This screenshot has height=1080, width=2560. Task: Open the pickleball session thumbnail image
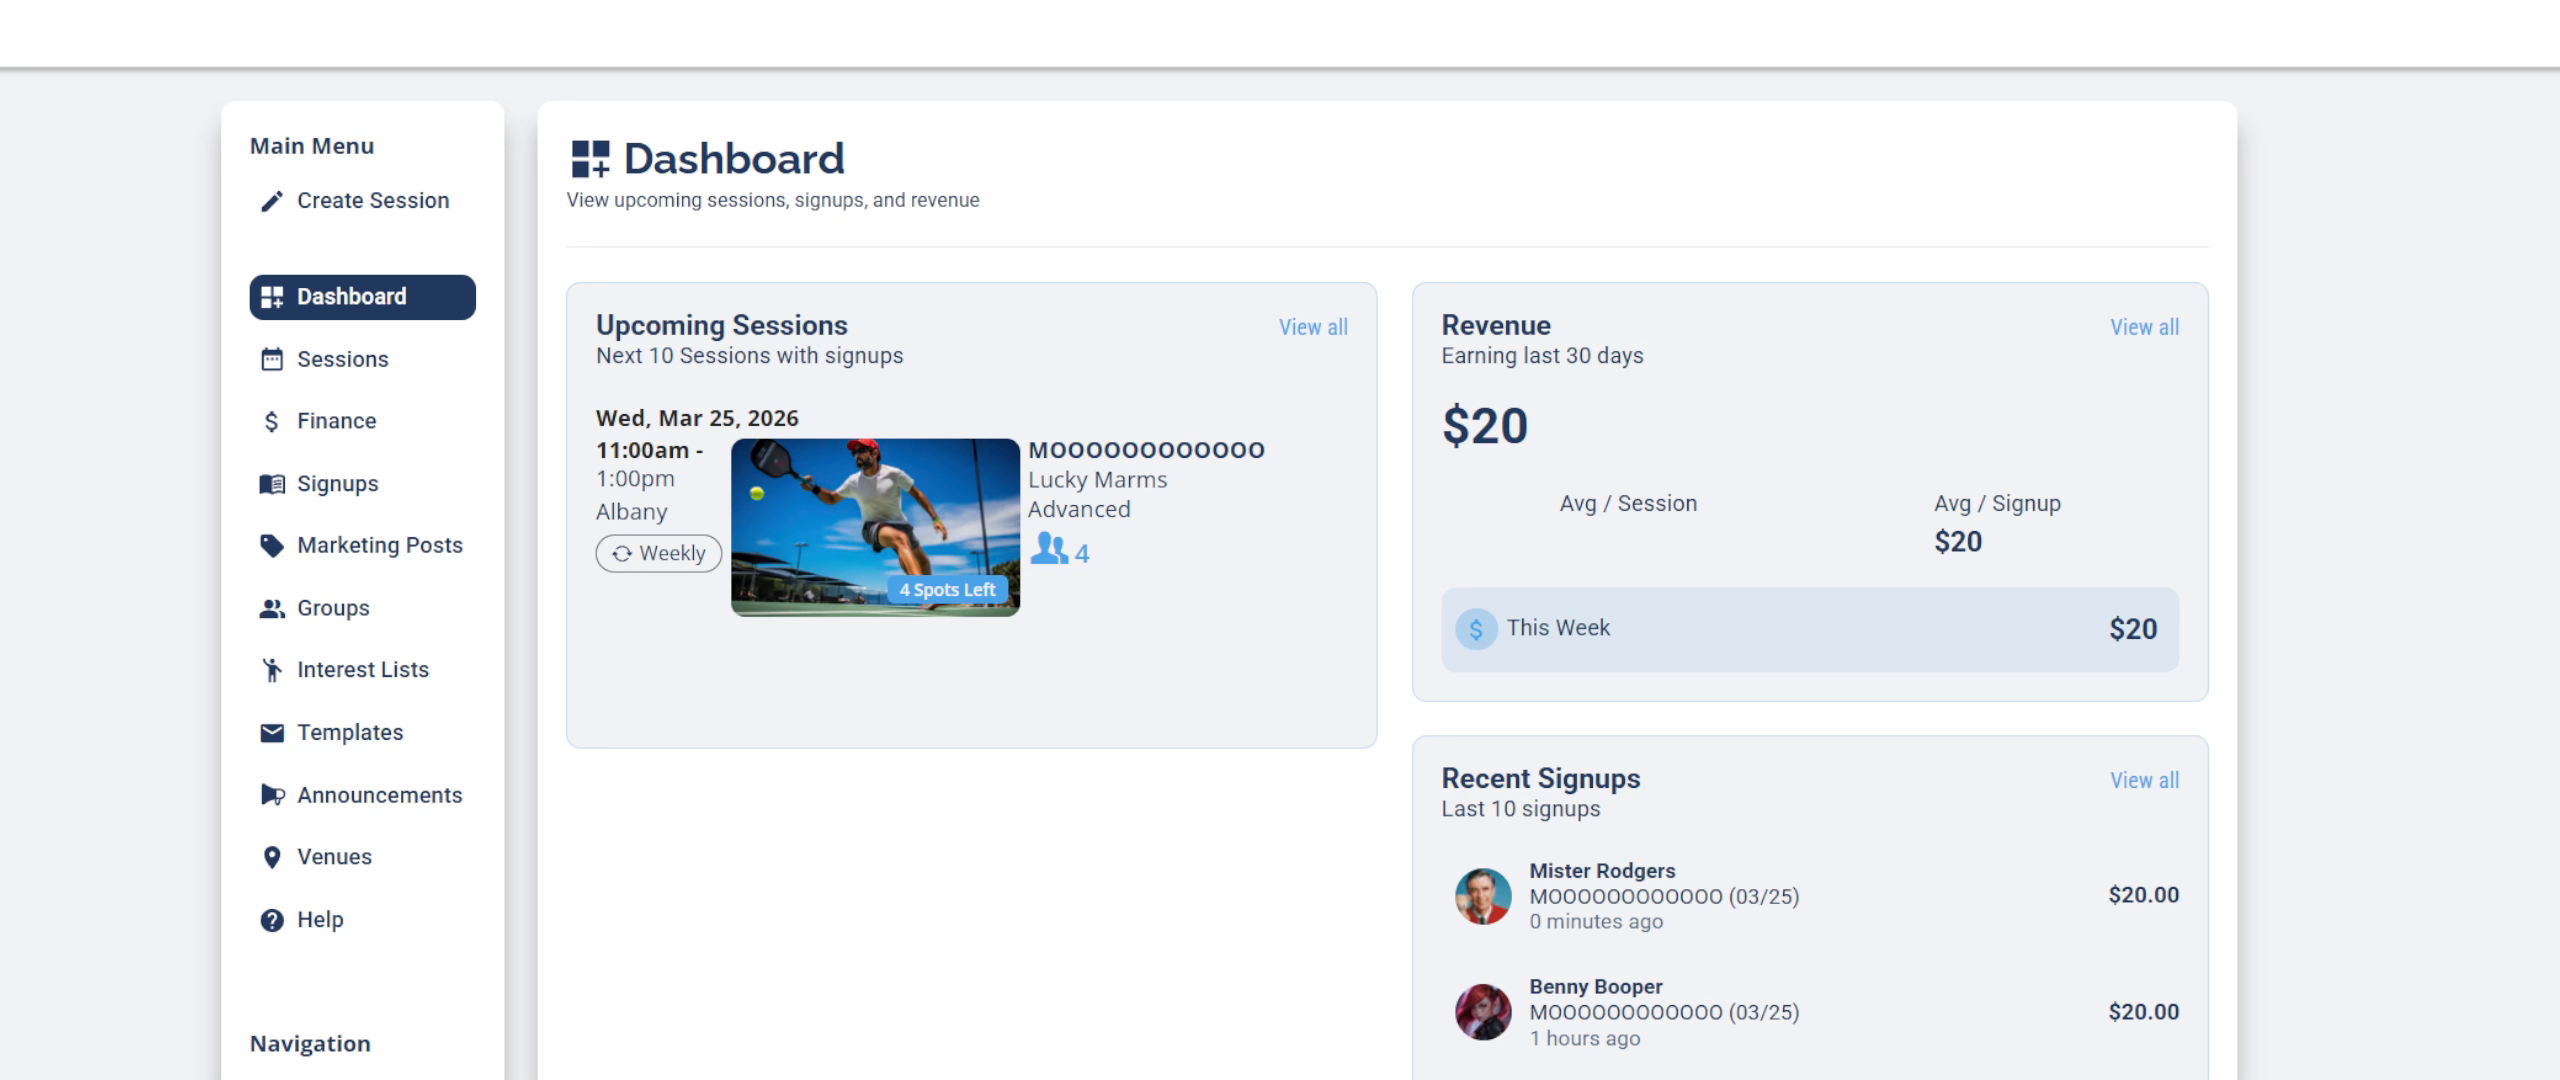click(875, 527)
